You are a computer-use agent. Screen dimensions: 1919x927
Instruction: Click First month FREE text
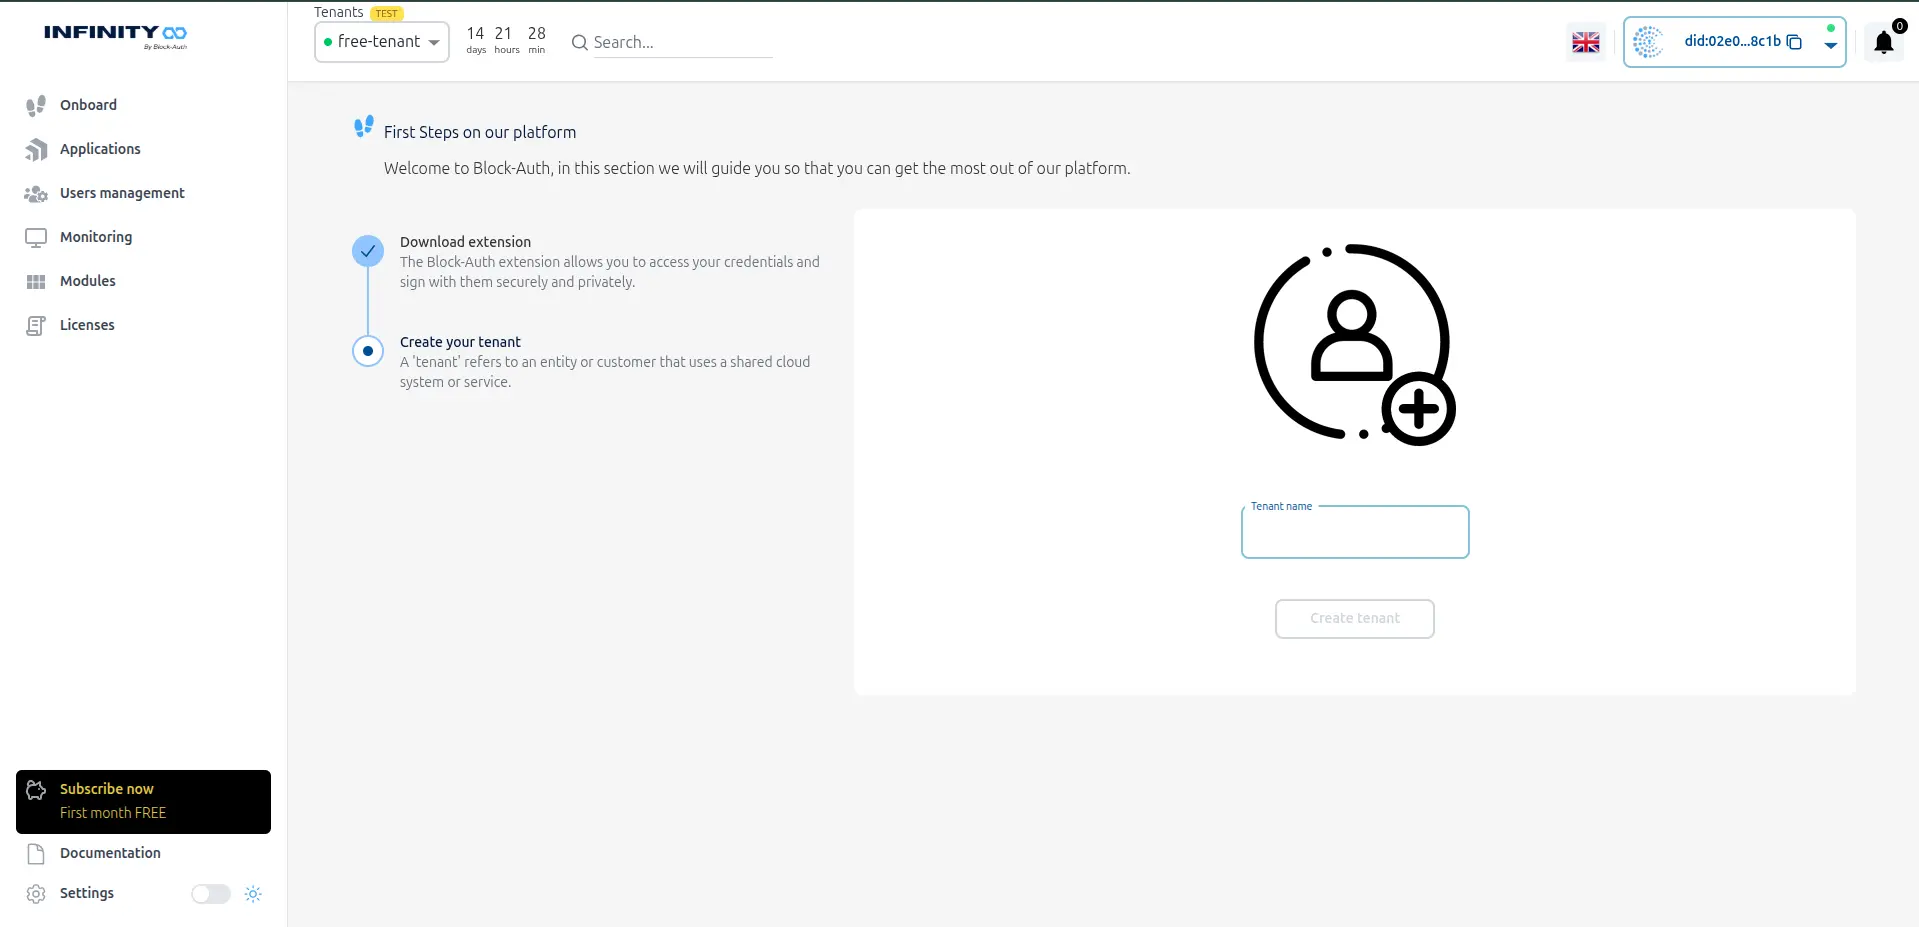tap(113, 813)
